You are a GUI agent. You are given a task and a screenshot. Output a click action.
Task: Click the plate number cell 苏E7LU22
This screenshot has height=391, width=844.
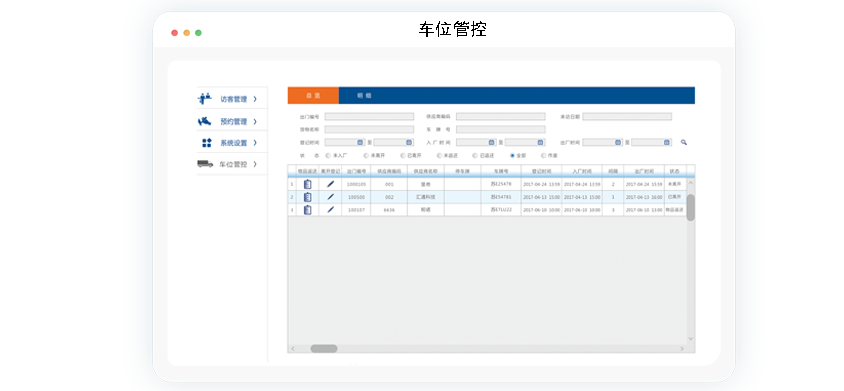click(501, 210)
